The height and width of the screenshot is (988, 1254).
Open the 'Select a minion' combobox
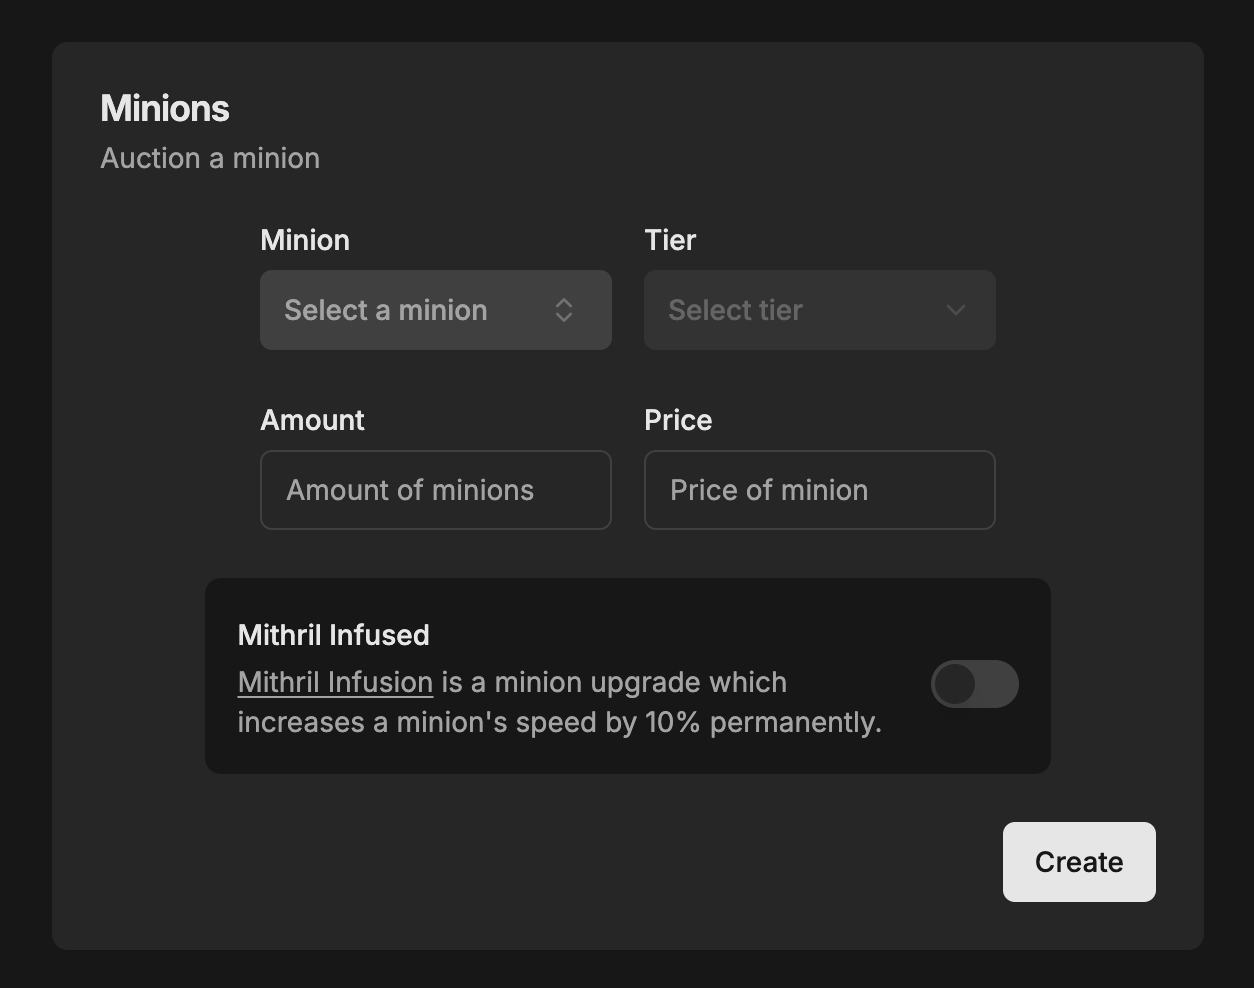coord(435,310)
